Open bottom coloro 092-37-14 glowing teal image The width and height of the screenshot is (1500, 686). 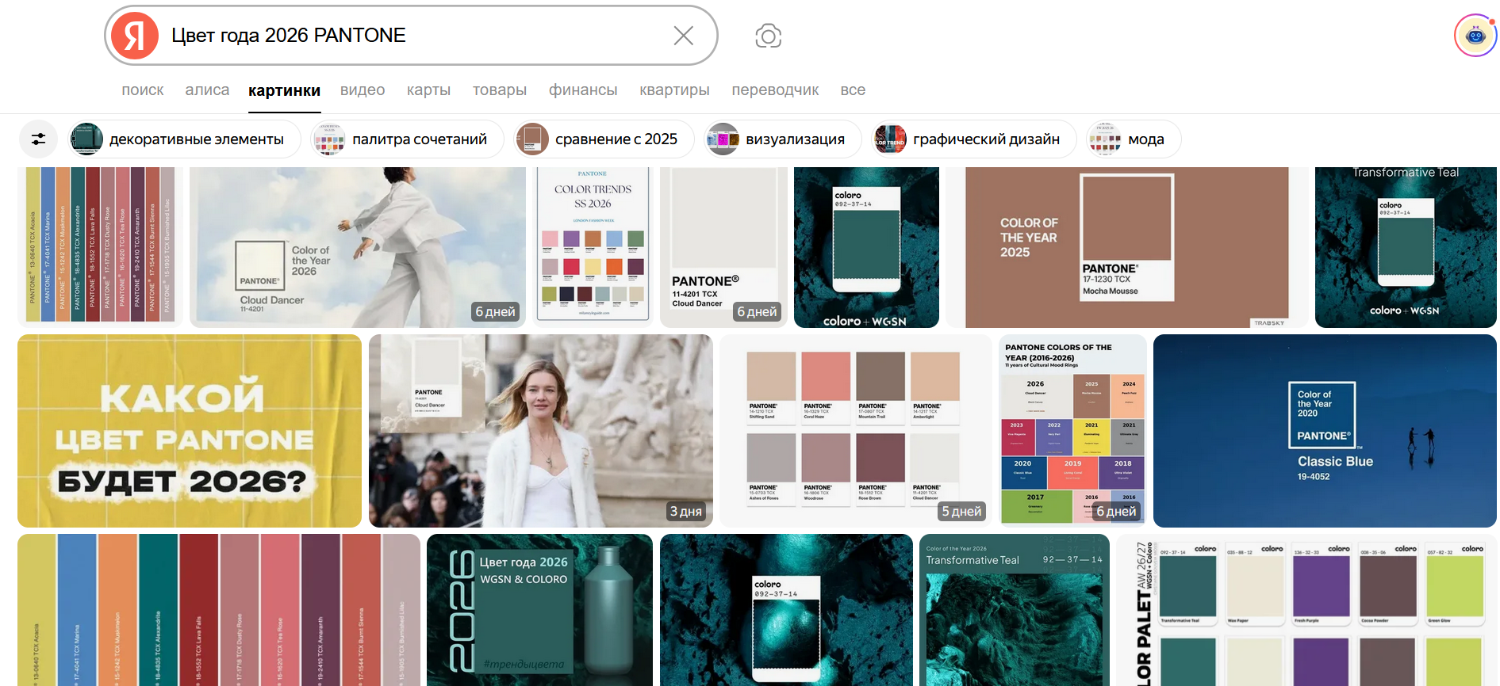[x=786, y=610]
